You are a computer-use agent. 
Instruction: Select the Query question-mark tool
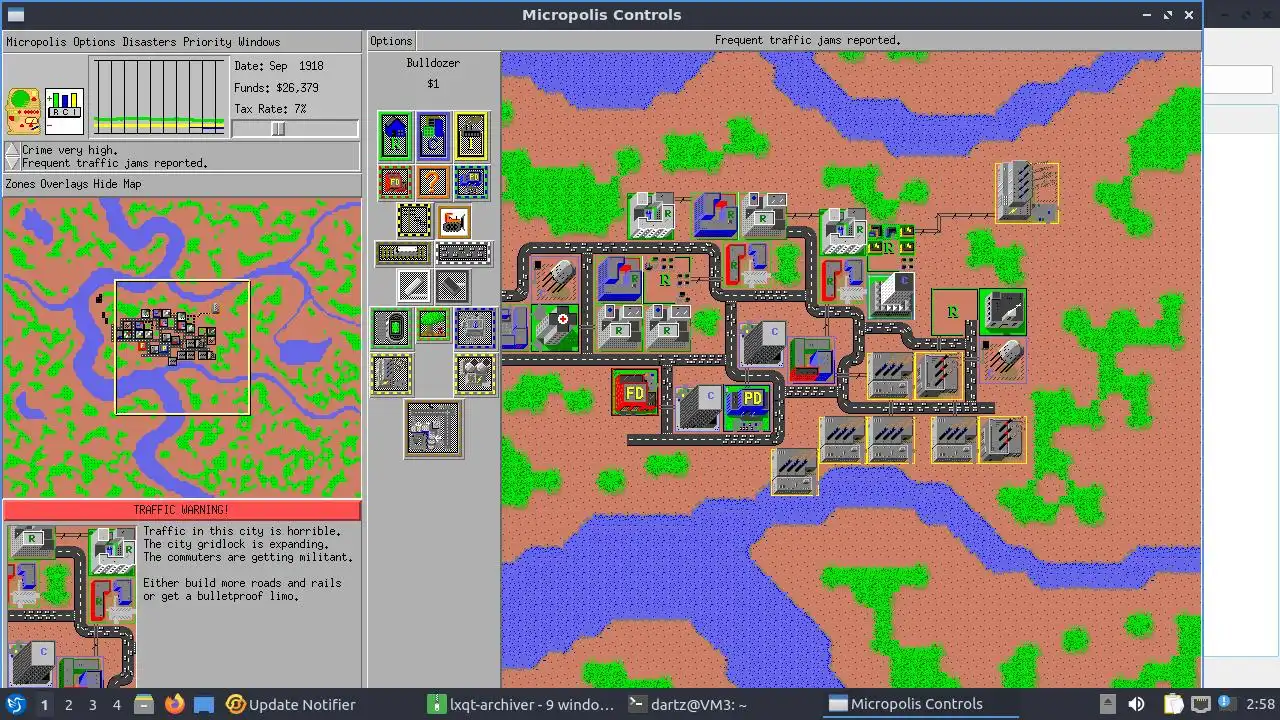point(433,182)
